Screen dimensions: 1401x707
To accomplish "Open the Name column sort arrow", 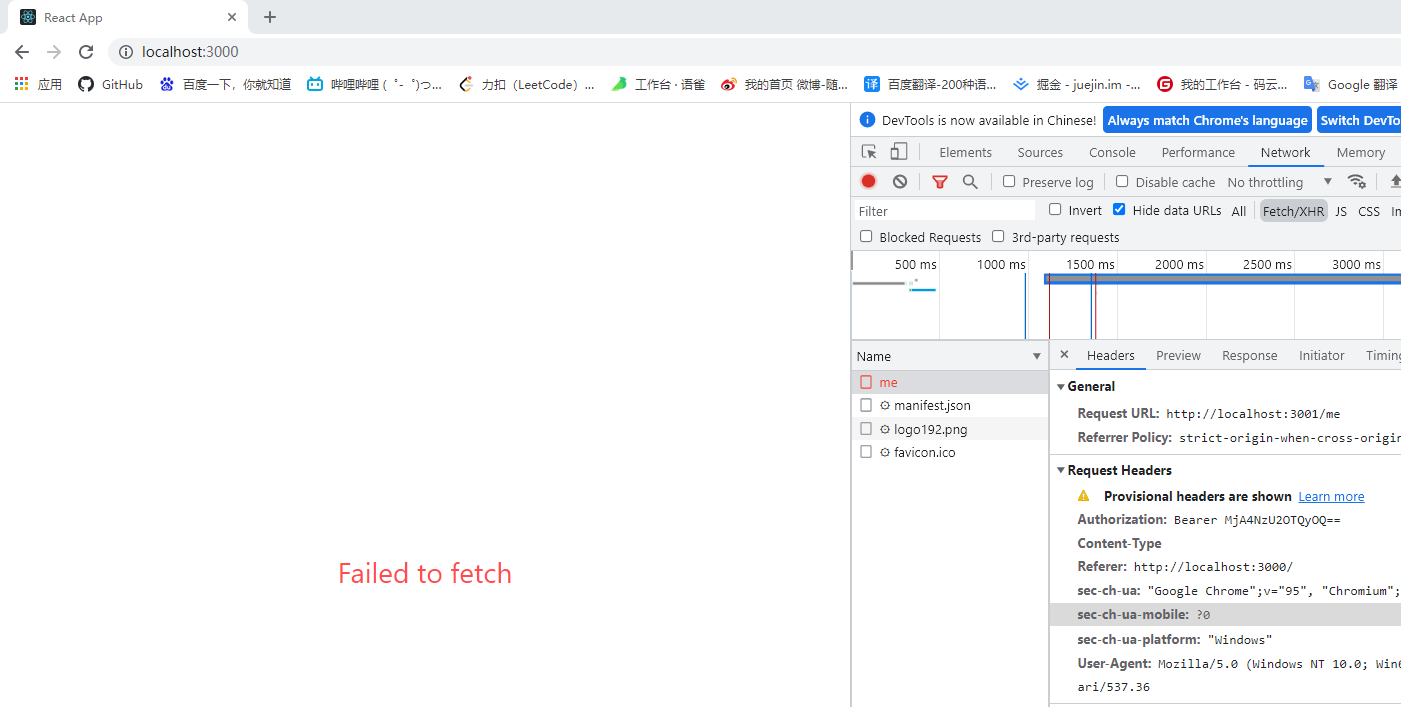I will [1037, 356].
